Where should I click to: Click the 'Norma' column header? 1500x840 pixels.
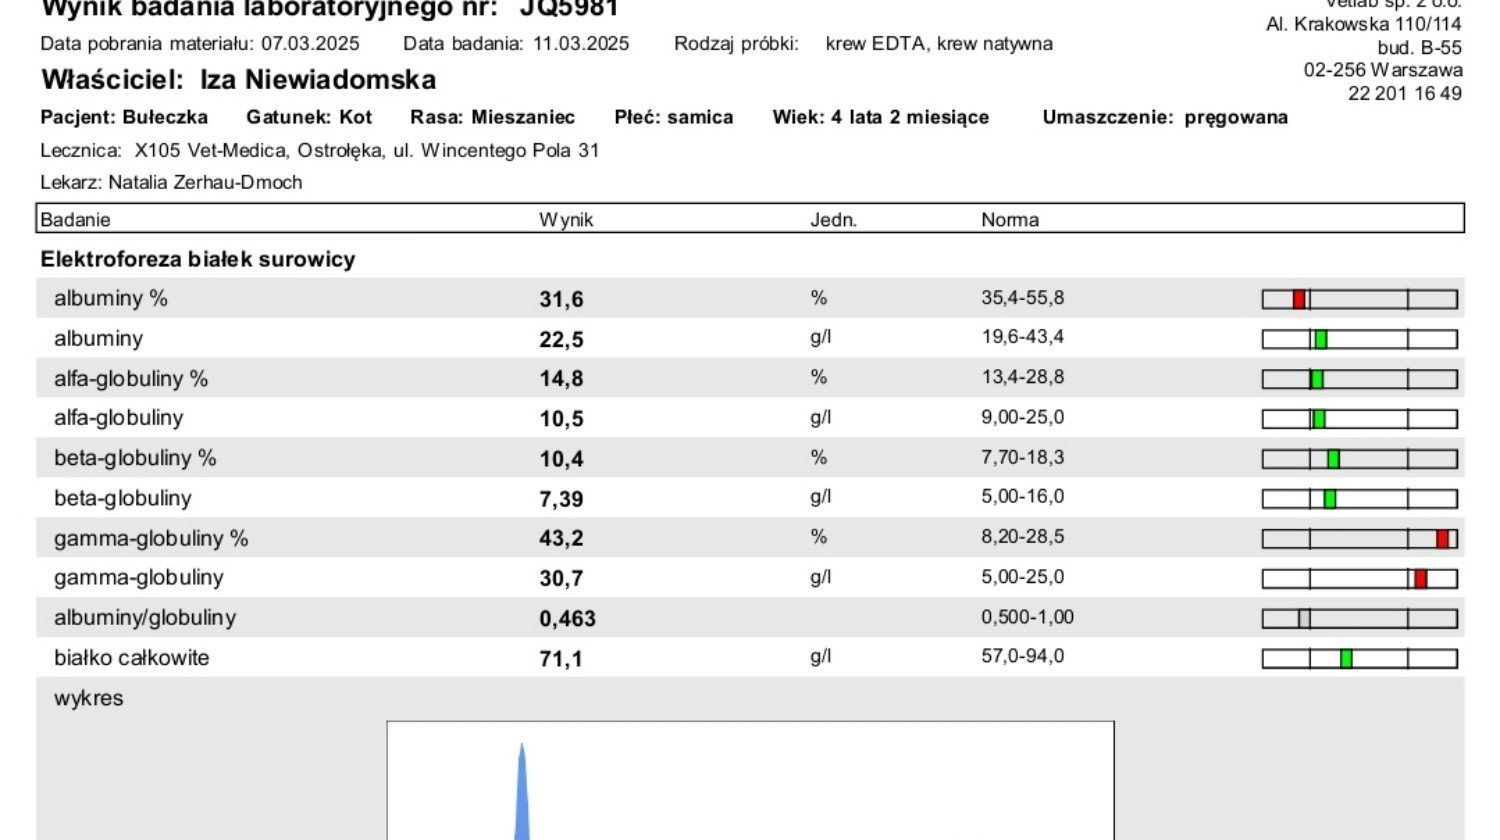[x=1010, y=219]
